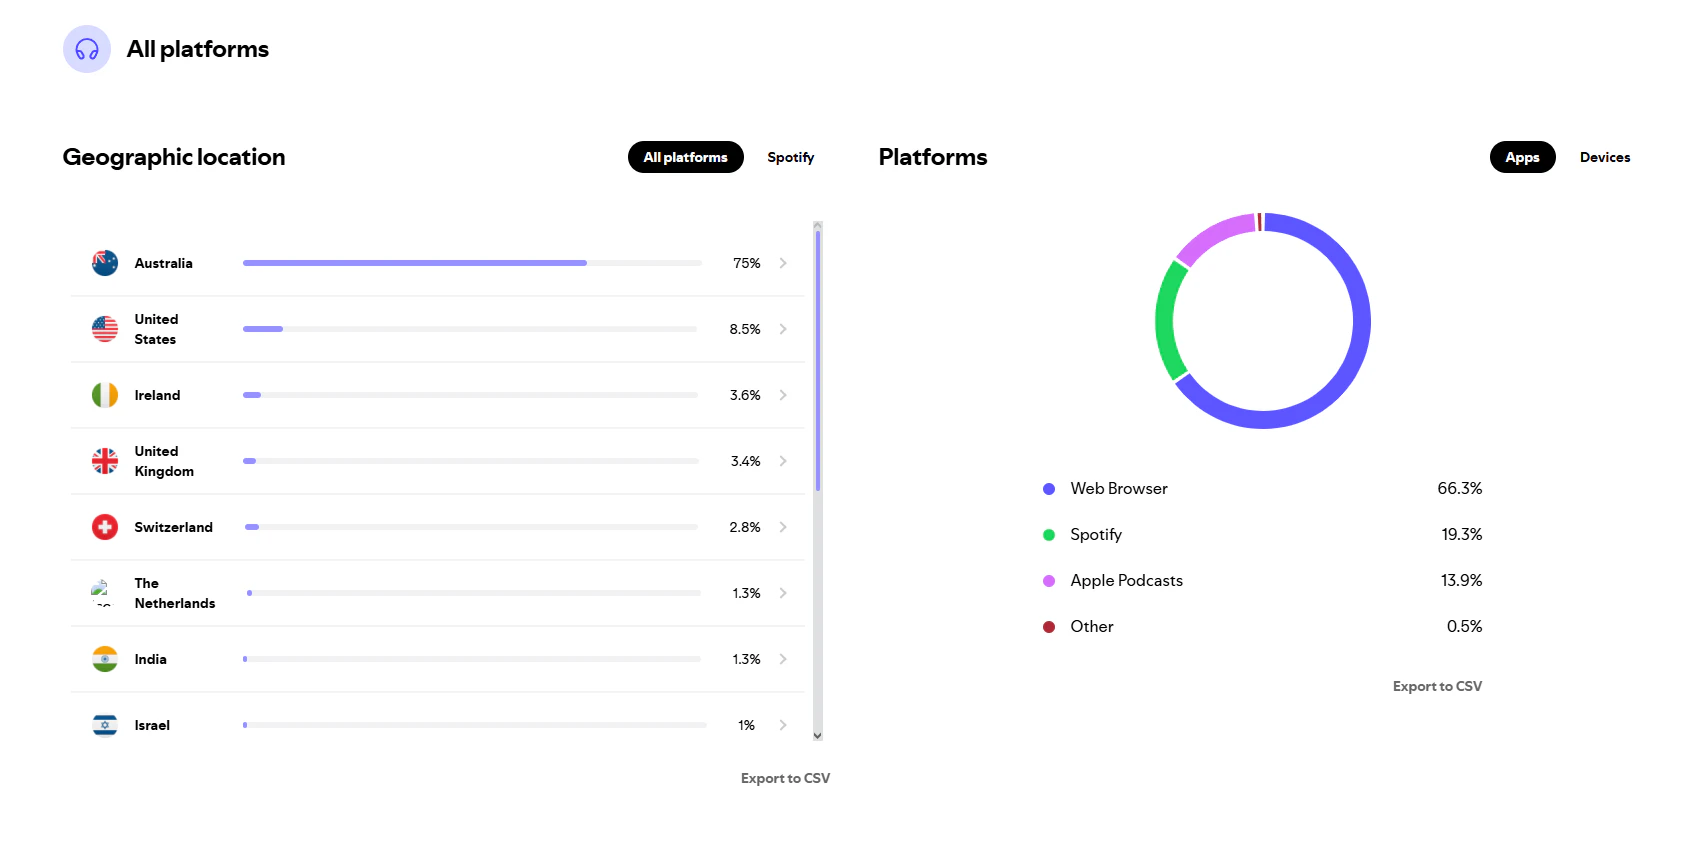The height and width of the screenshot is (847, 1686).
Task: Toggle Platforms chart to Devices
Action: pos(1604,157)
